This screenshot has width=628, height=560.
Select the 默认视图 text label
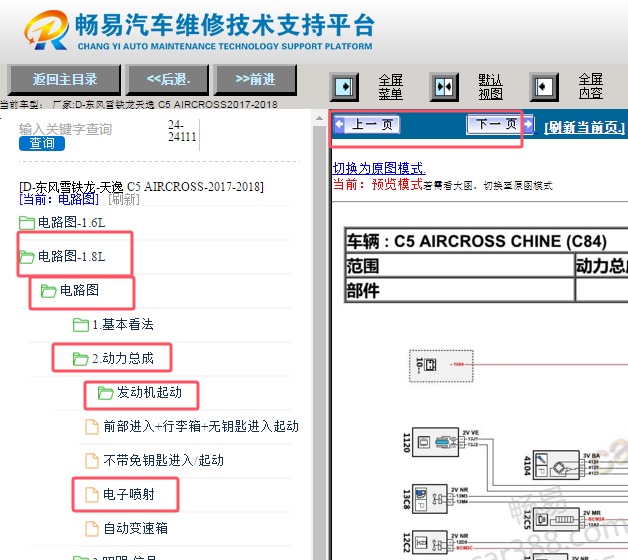(x=490, y=87)
